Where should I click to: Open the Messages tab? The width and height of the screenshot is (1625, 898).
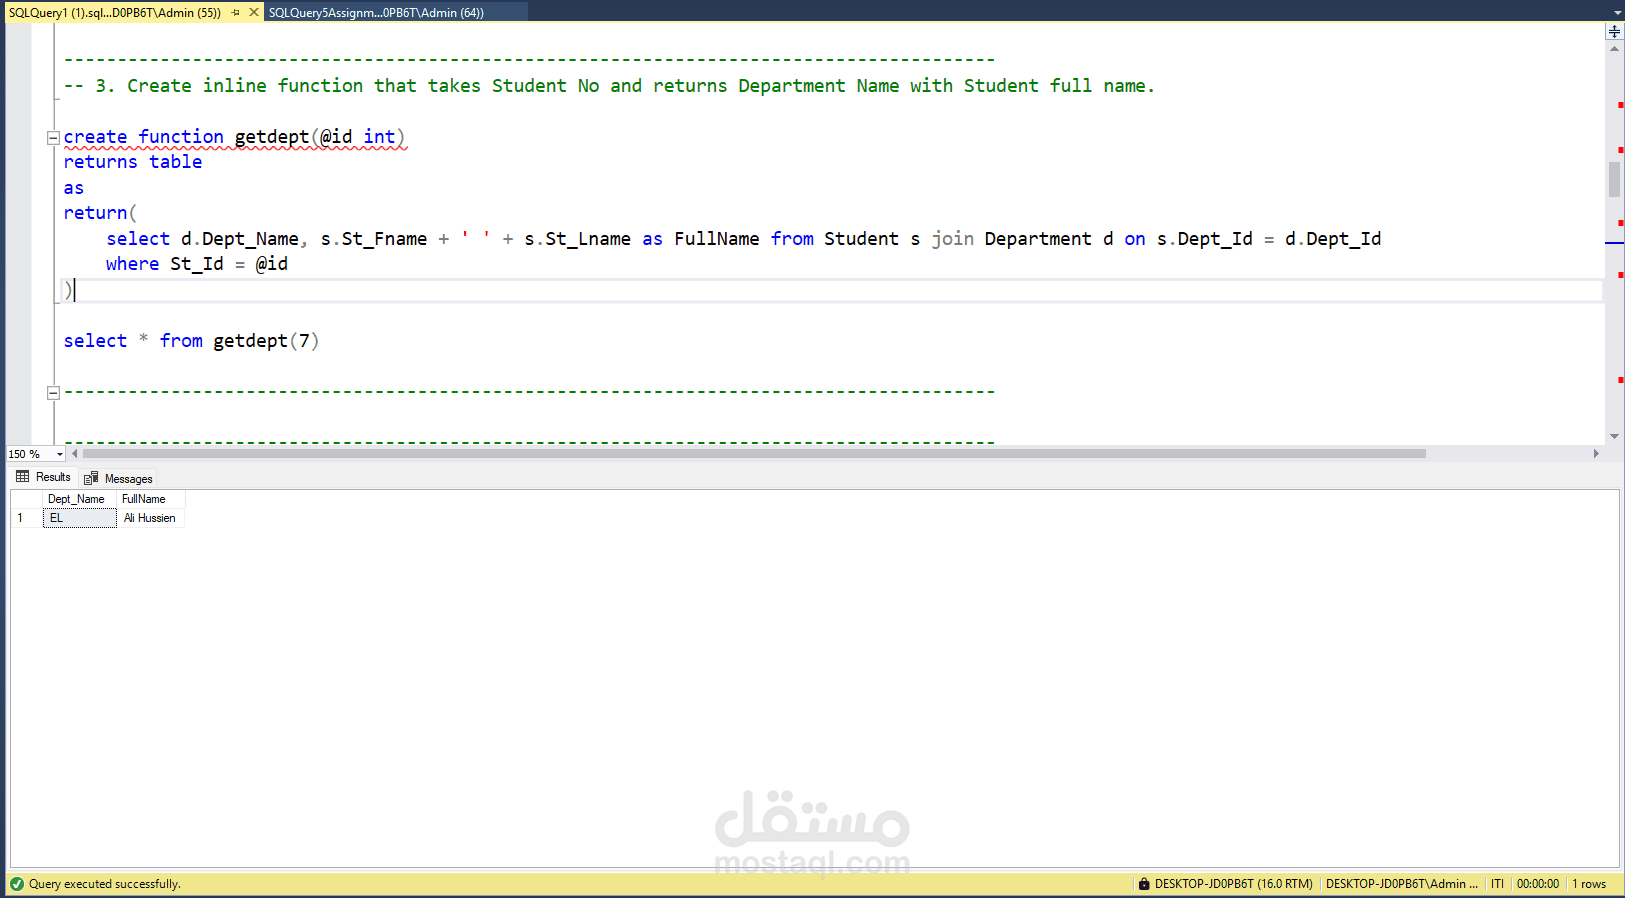click(x=119, y=478)
